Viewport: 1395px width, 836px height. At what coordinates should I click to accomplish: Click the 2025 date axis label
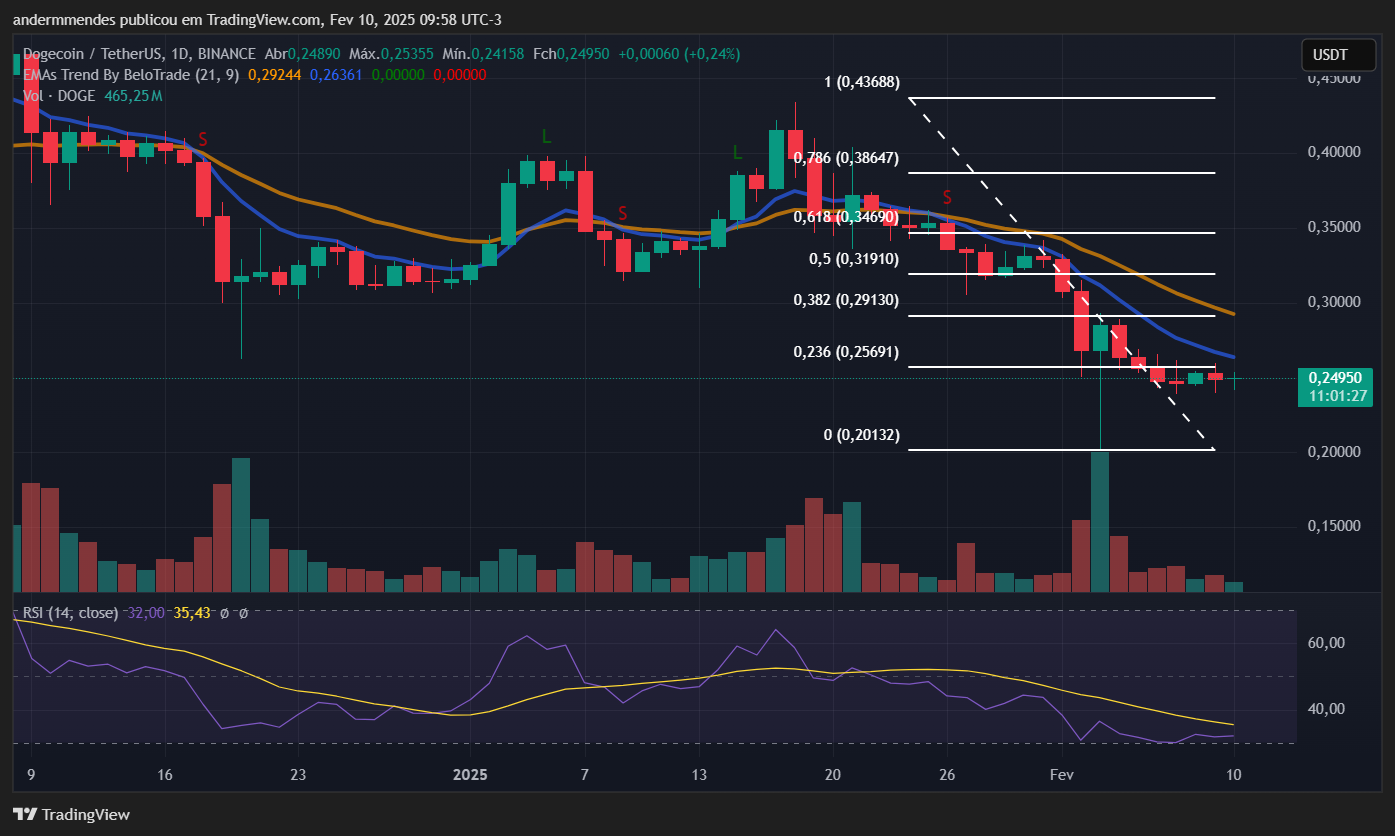click(470, 775)
